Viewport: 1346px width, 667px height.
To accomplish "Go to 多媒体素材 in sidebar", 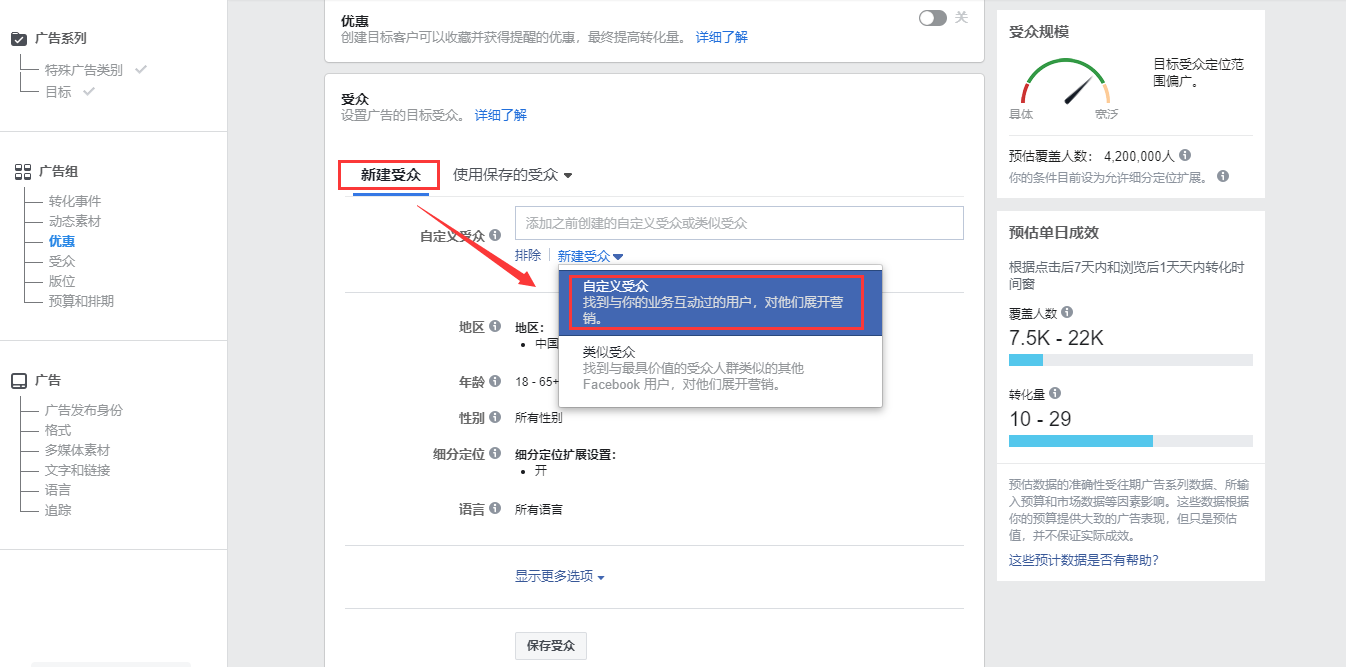I will pyautogui.click(x=77, y=450).
